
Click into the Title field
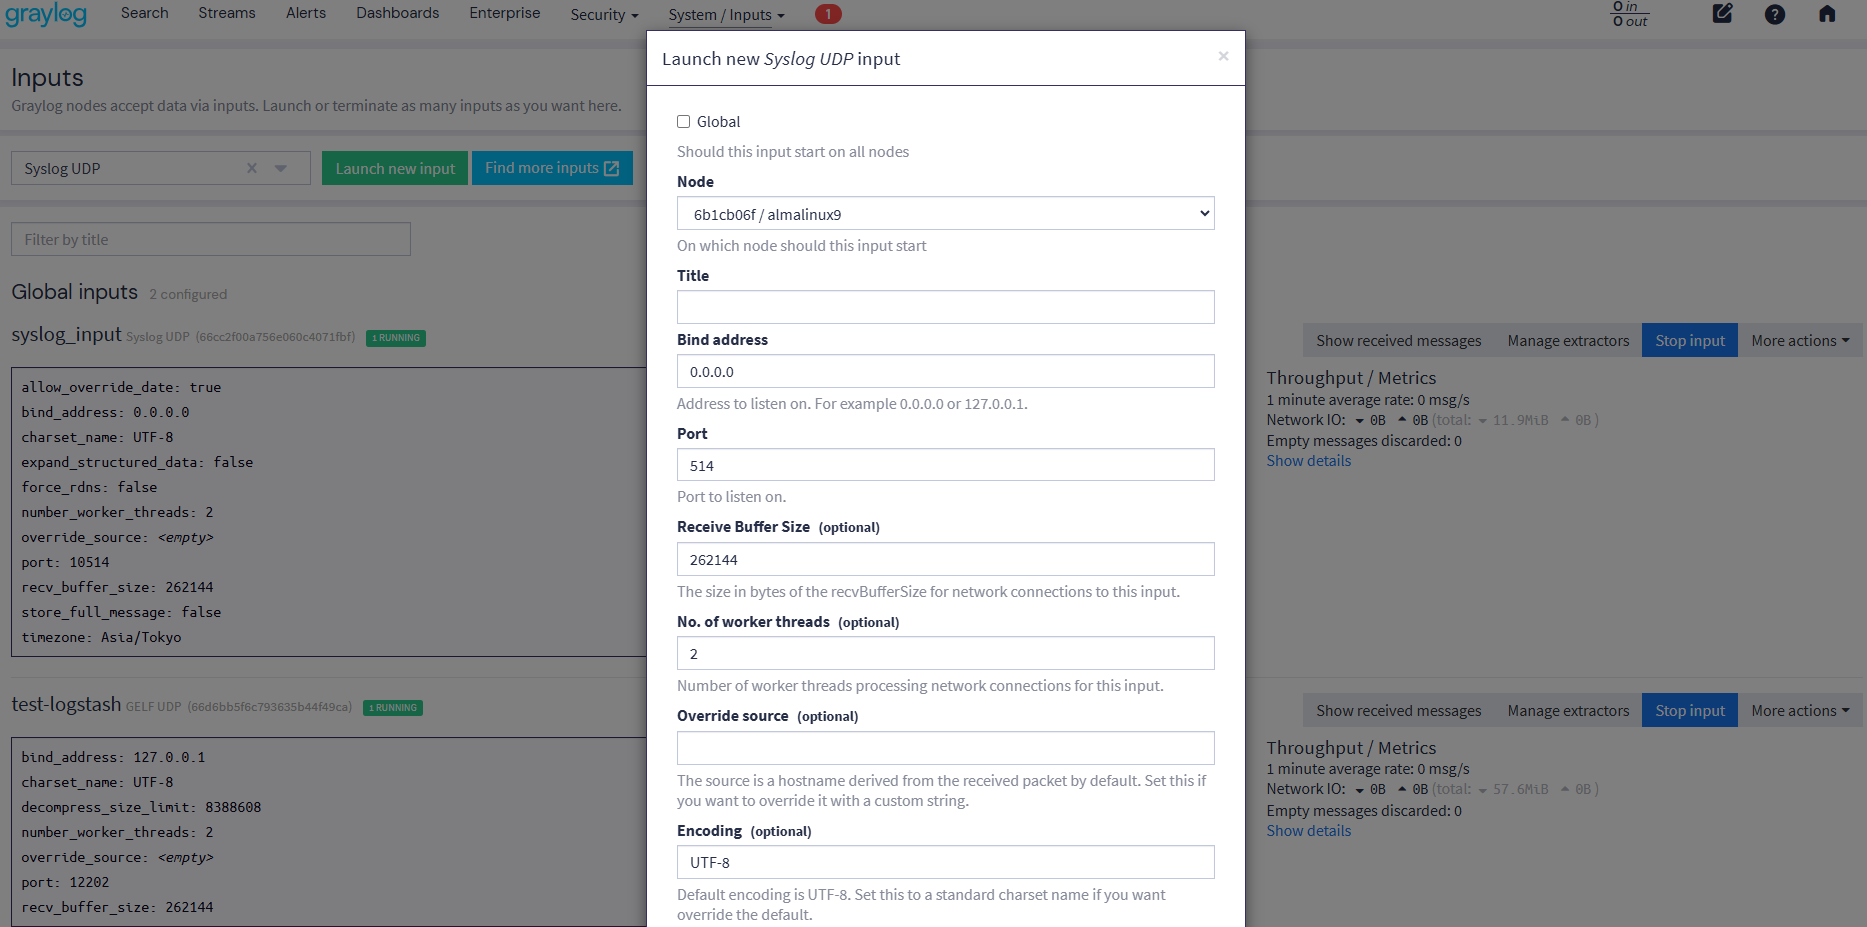click(x=945, y=307)
